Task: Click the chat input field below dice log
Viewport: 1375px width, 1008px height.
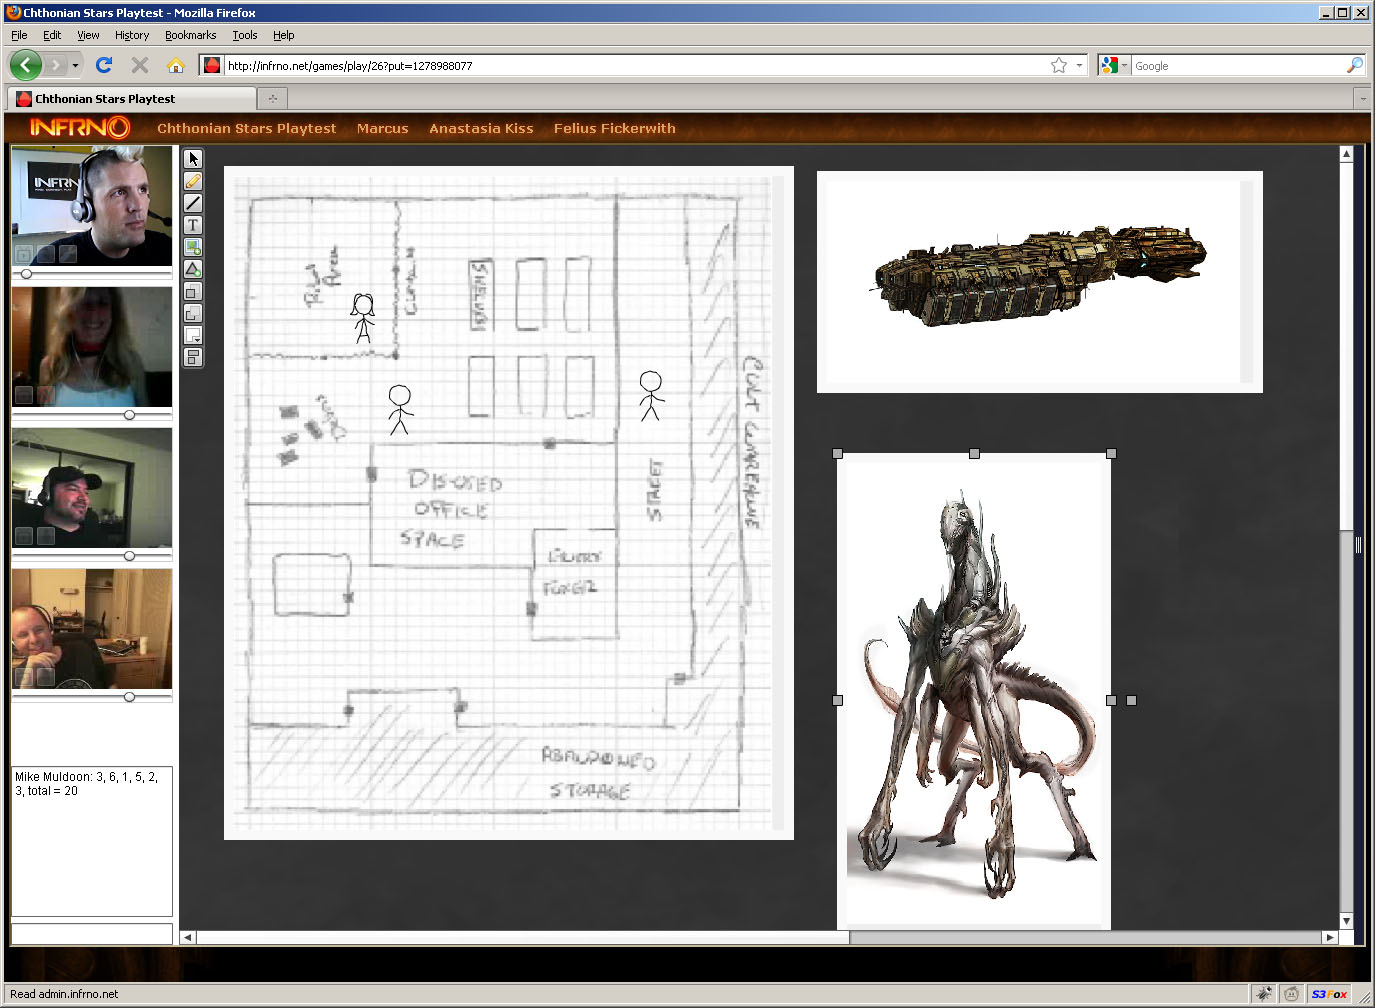Action: pos(92,933)
